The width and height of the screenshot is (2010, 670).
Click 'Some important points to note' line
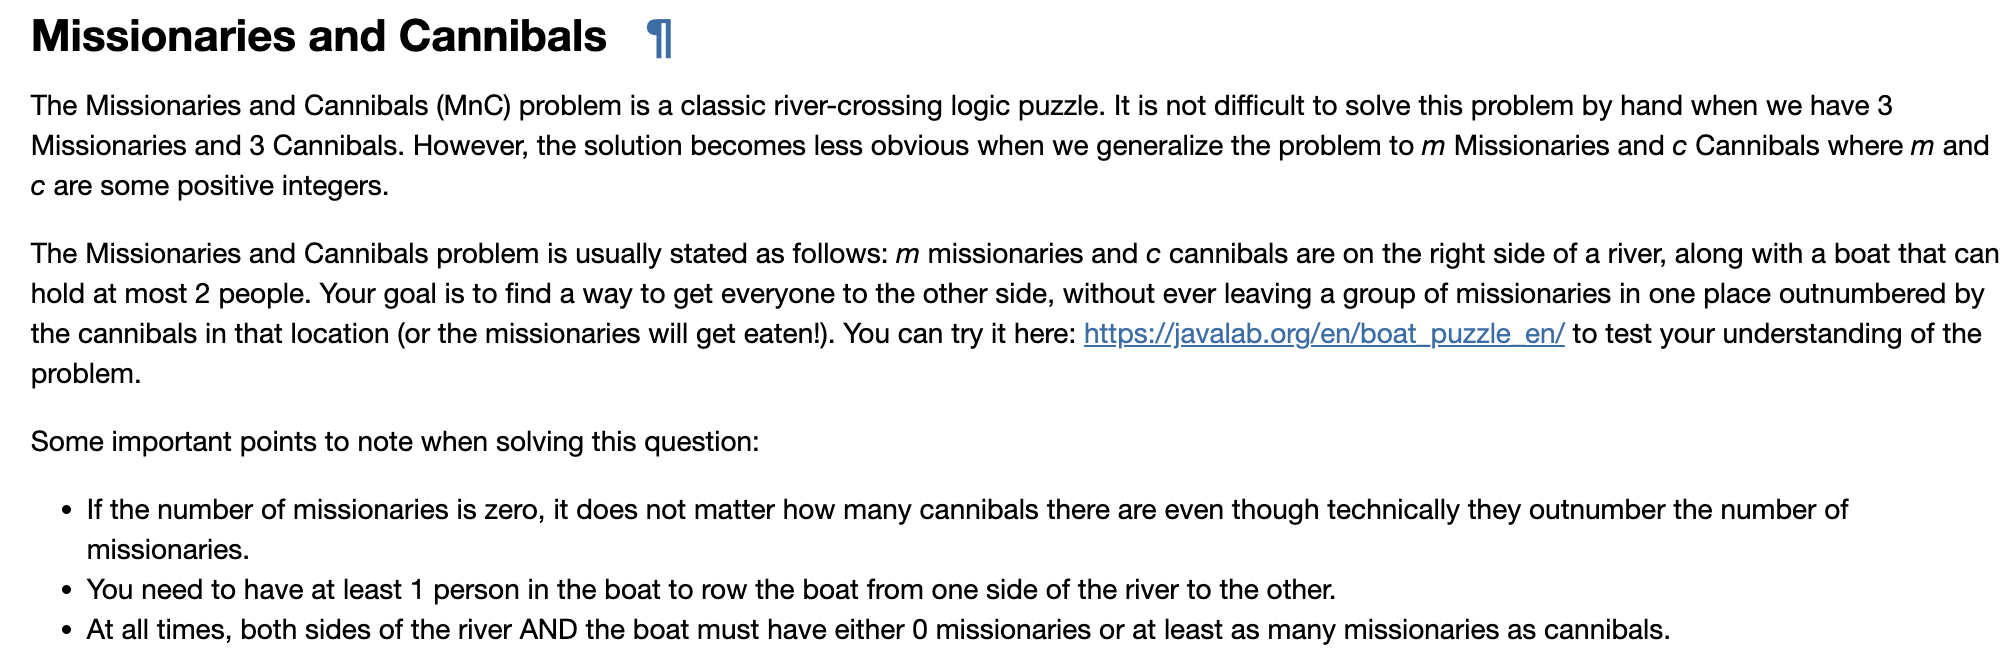point(395,441)
